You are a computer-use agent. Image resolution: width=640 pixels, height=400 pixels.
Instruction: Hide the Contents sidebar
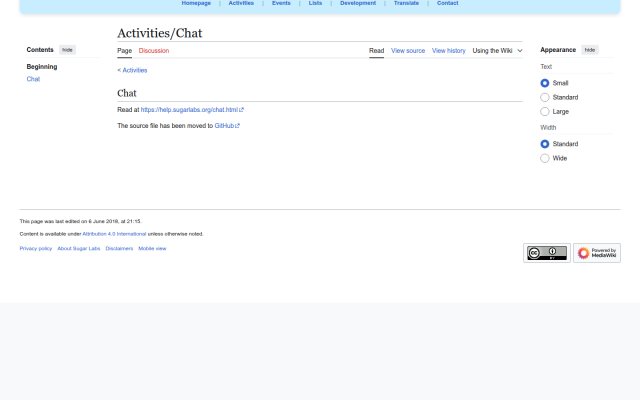67,50
